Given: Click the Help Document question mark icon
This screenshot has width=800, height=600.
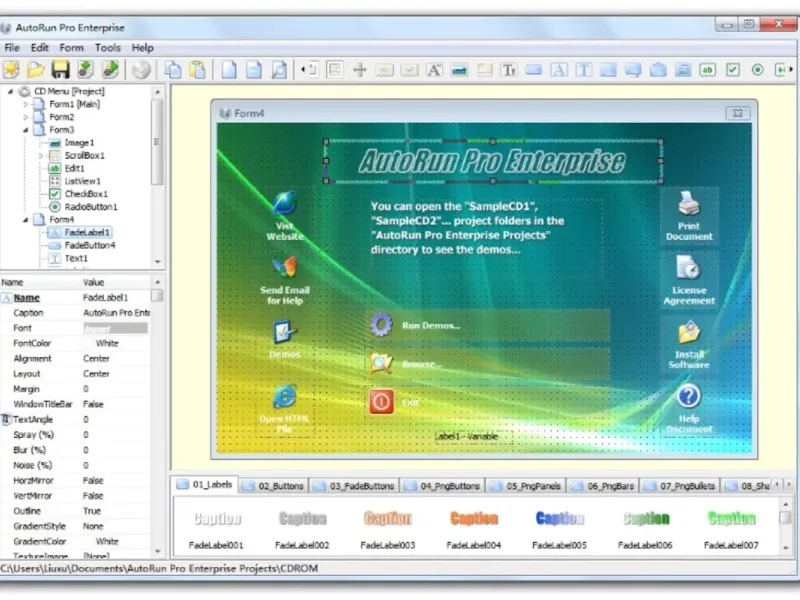Looking at the screenshot, I should [x=689, y=396].
